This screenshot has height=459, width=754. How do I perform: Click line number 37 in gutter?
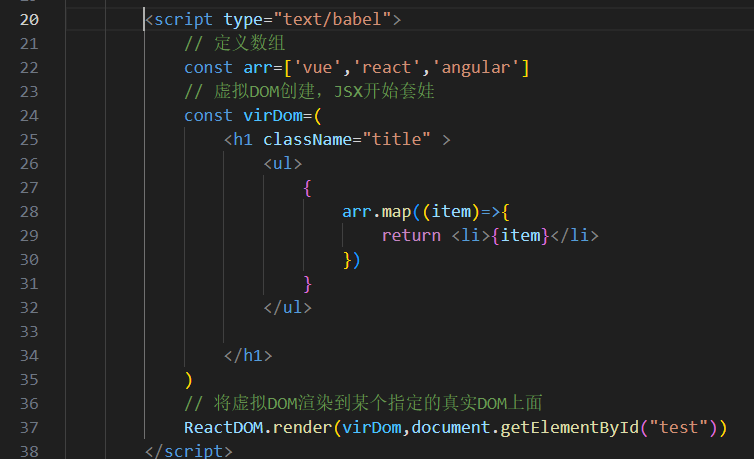pyautogui.click(x=29, y=428)
